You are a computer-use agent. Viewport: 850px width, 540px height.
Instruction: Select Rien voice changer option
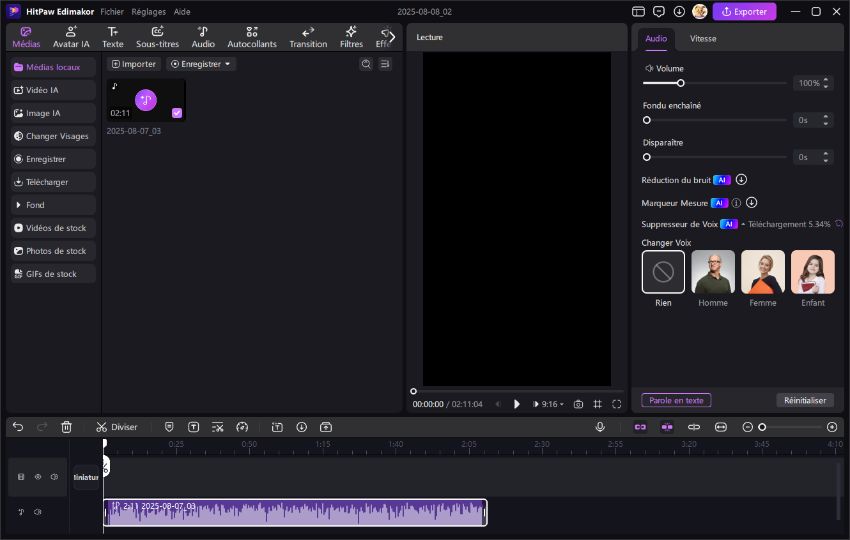pos(663,272)
